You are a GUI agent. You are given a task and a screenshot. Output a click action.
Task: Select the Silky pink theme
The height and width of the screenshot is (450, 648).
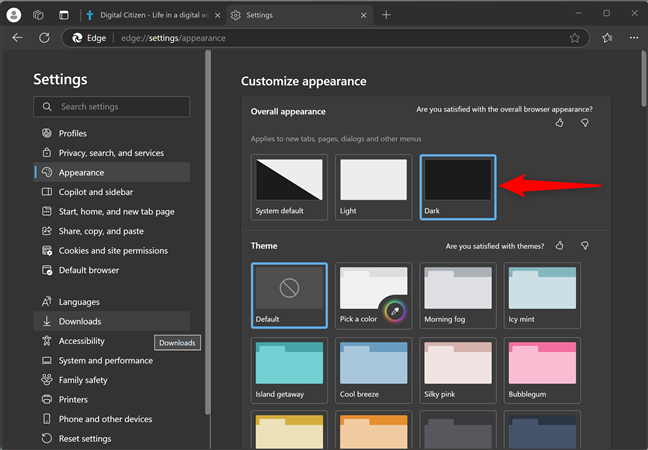pos(458,370)
